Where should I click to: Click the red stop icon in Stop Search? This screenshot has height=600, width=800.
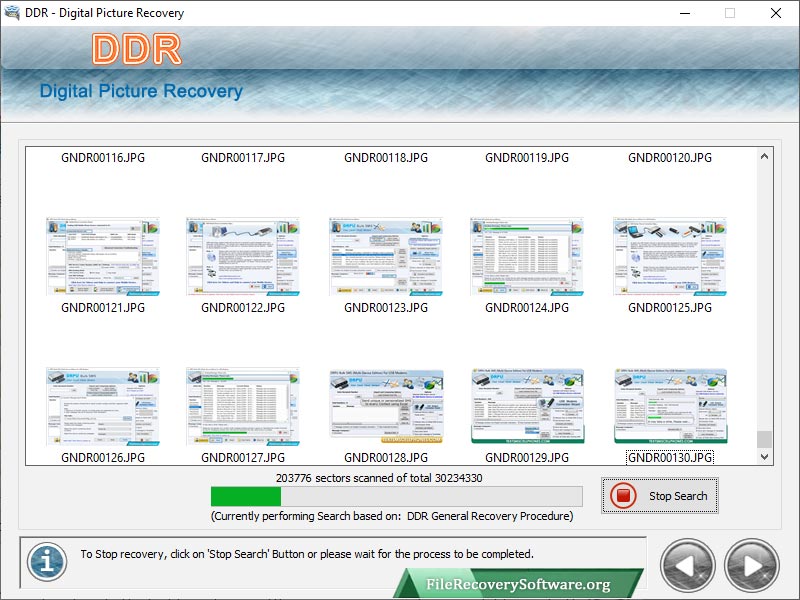pos(623,496)
